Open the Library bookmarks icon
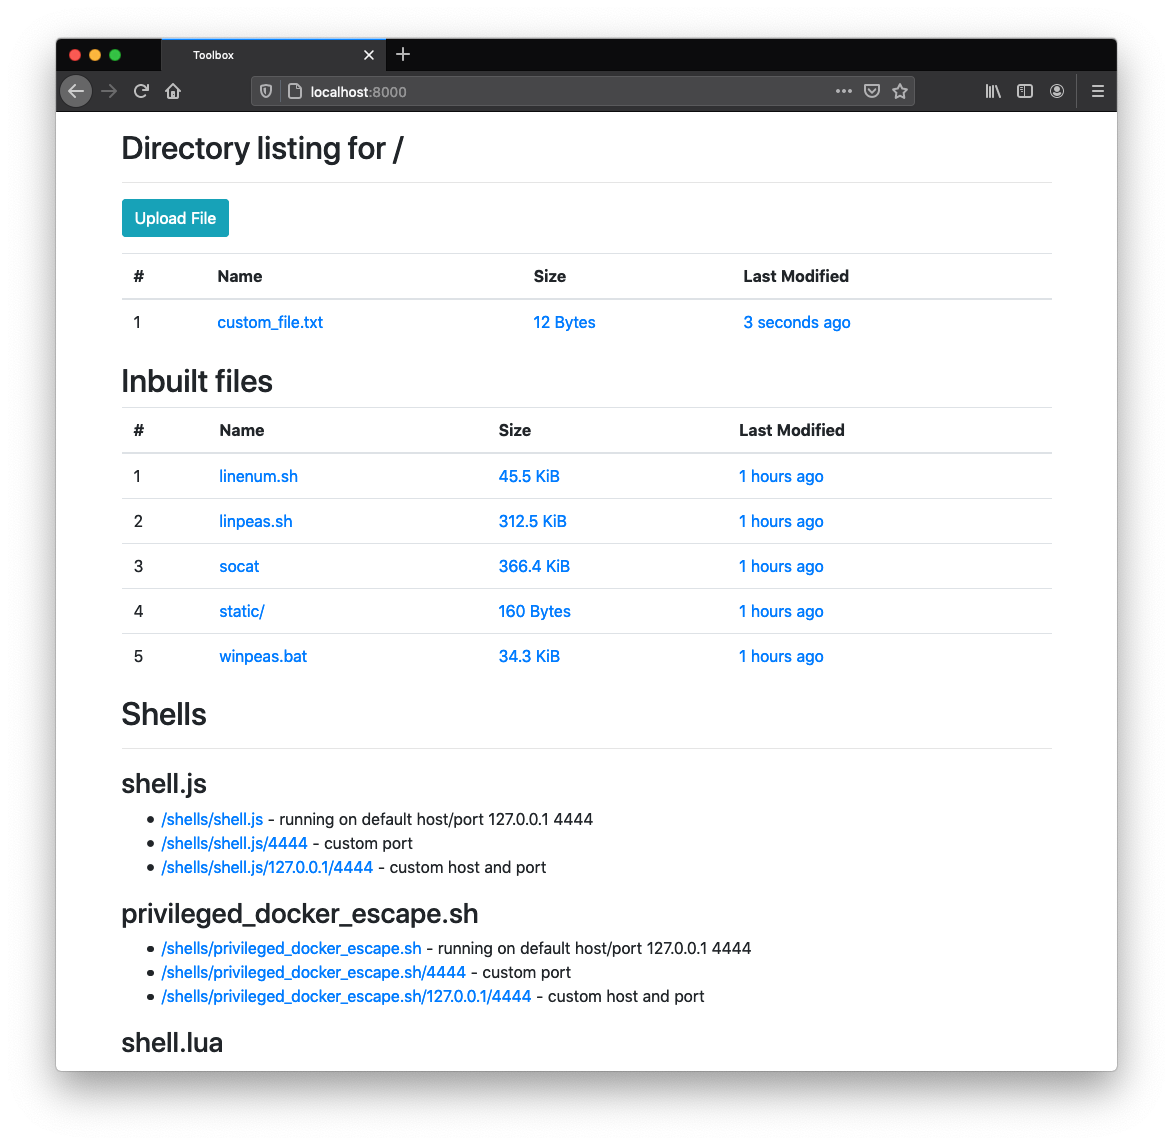Viewport: 1173px width, 1145px height. coord(993,91)
